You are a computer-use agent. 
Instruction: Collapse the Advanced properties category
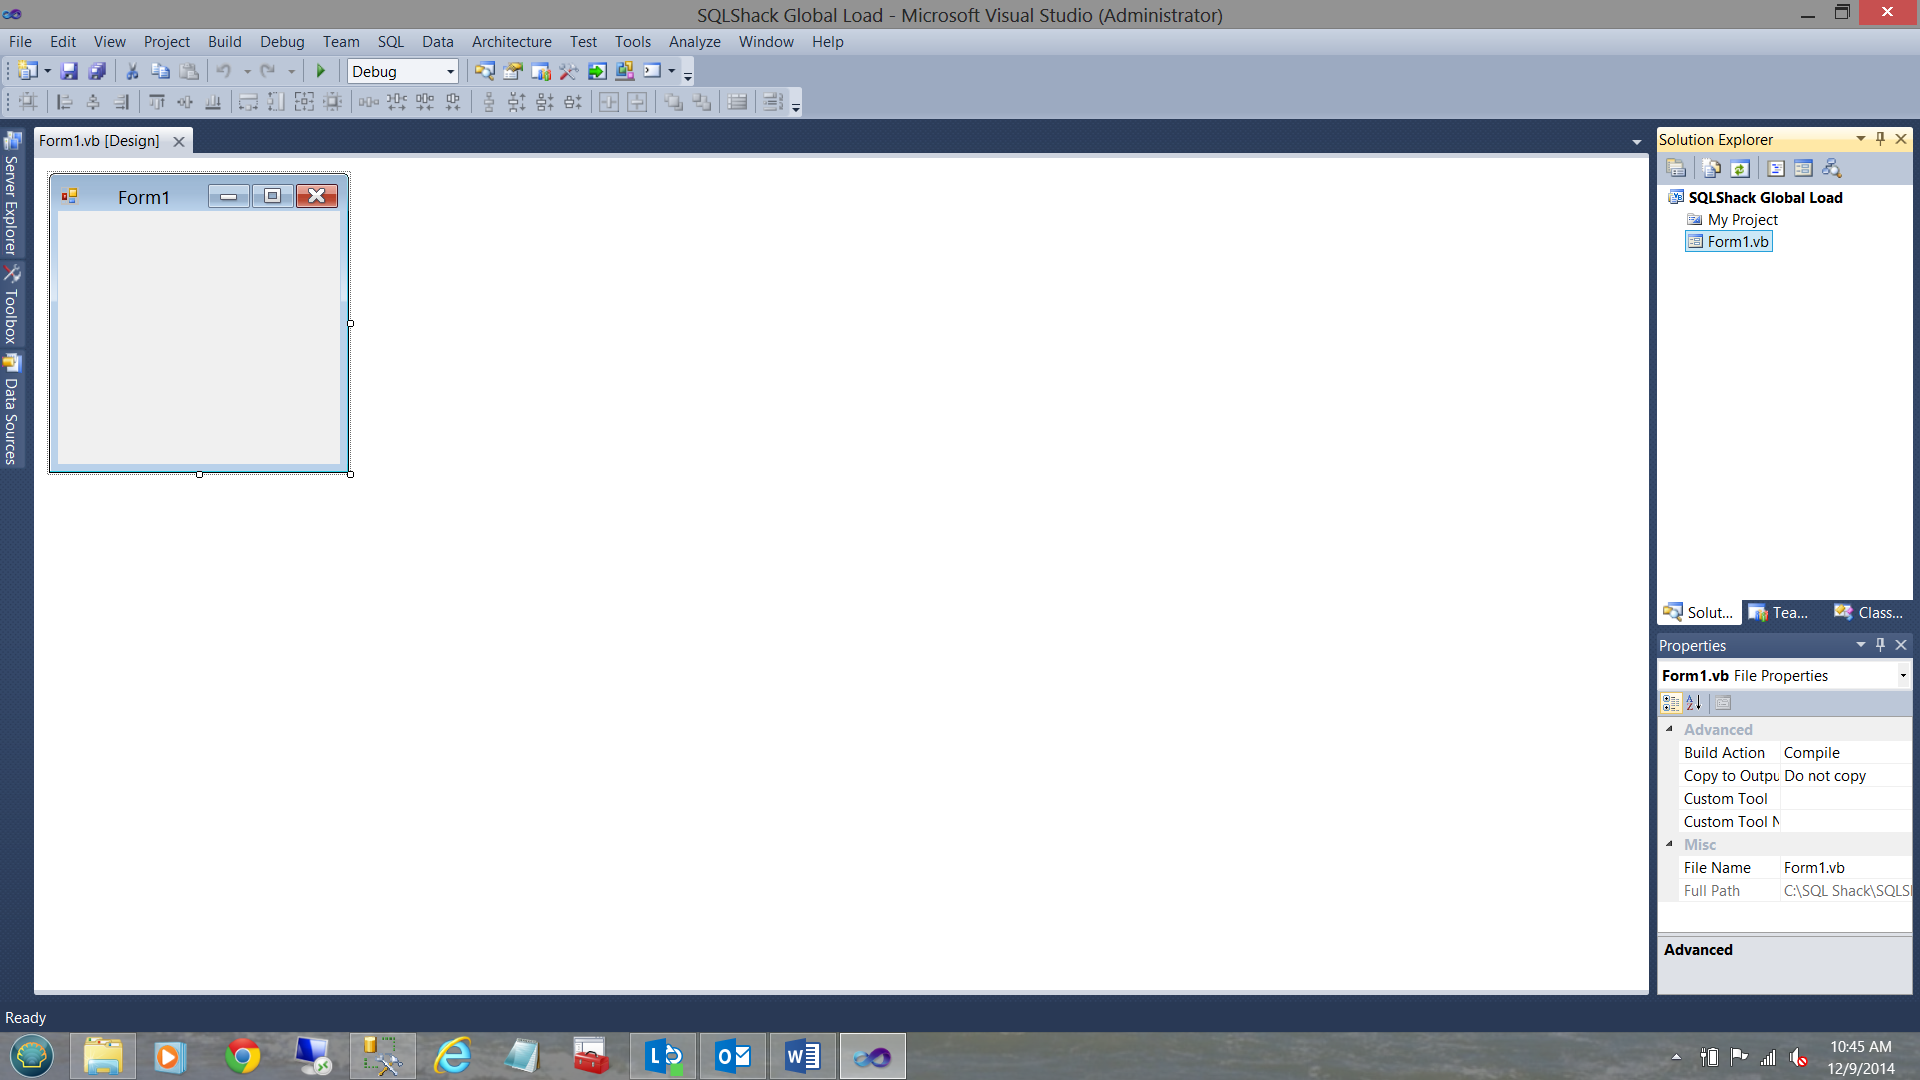tap(1669, 729)
